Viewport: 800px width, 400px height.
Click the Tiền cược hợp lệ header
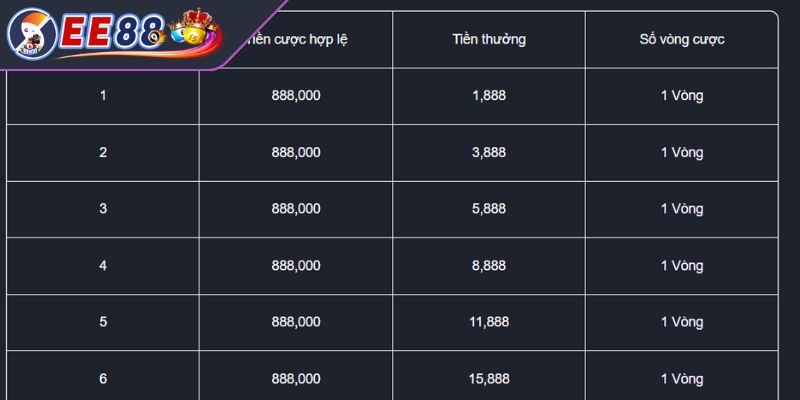[x=296, y=39]
